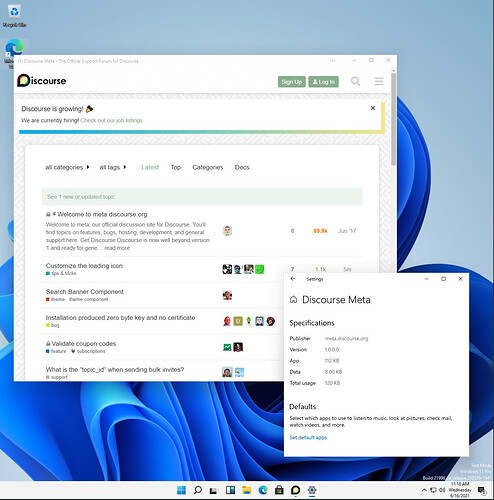
Task: Click the home icon beside Discourse Meta
Action: (293, 300)
